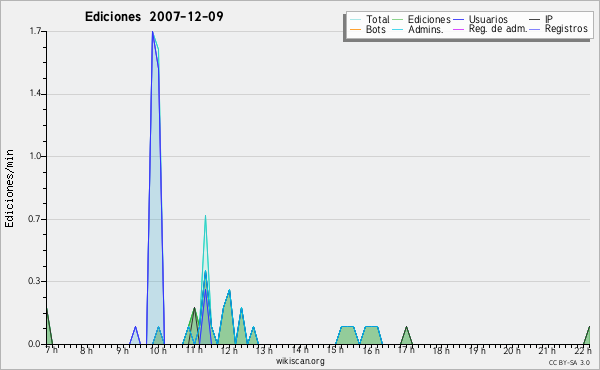Click the '12 h' x-axis label
The height and width of the screenshot is (370, 600).
point(229,350)
